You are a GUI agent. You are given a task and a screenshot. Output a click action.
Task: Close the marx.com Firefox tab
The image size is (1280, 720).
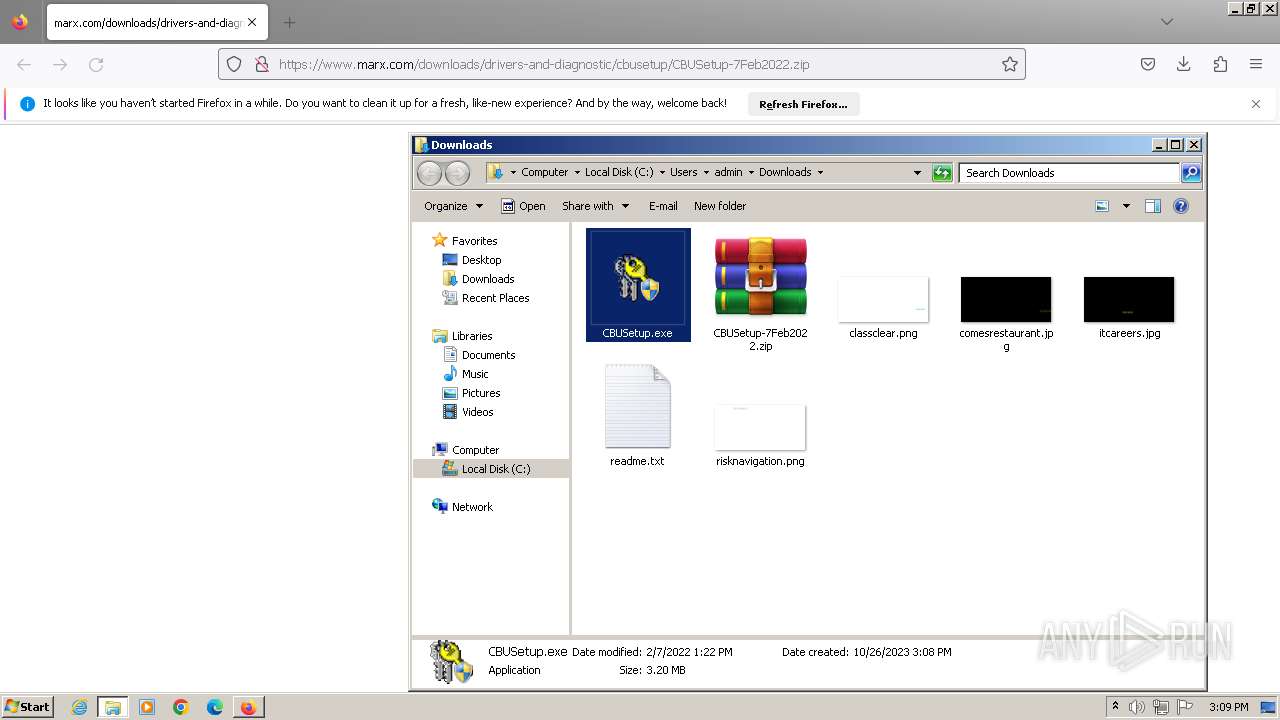(251, 22)
